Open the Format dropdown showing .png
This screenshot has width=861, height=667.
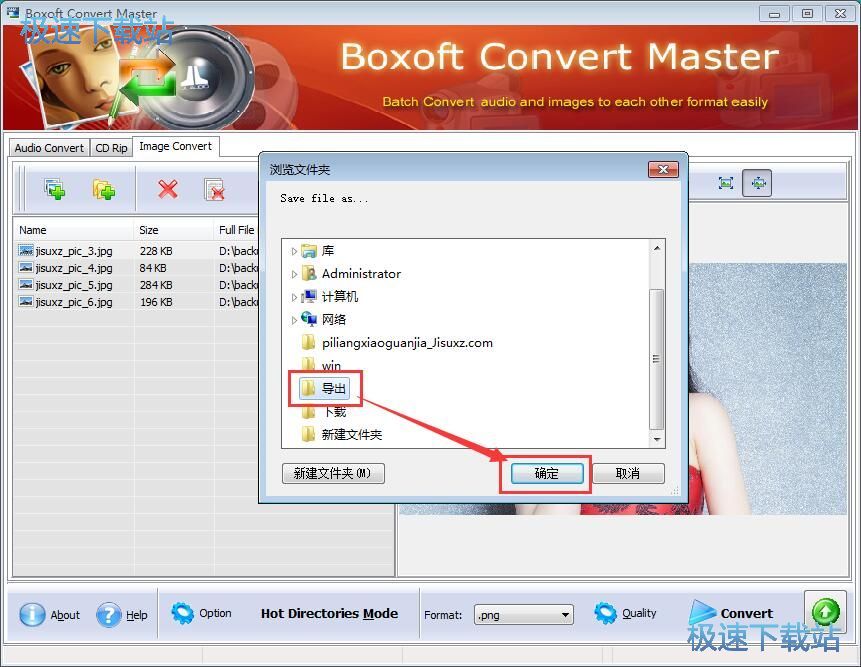coord(523,615)
